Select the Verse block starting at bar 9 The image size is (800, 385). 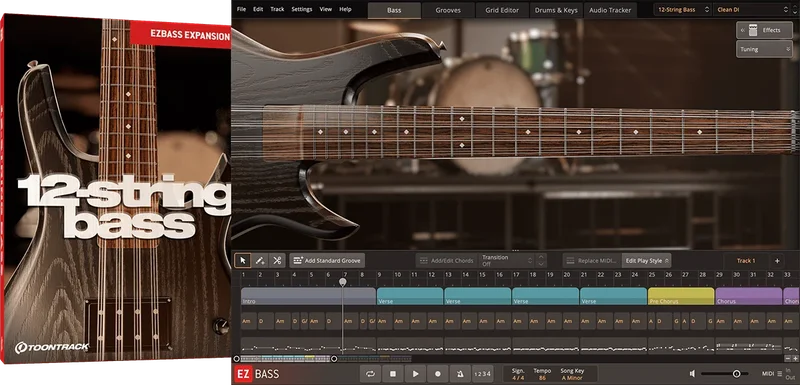410,296
